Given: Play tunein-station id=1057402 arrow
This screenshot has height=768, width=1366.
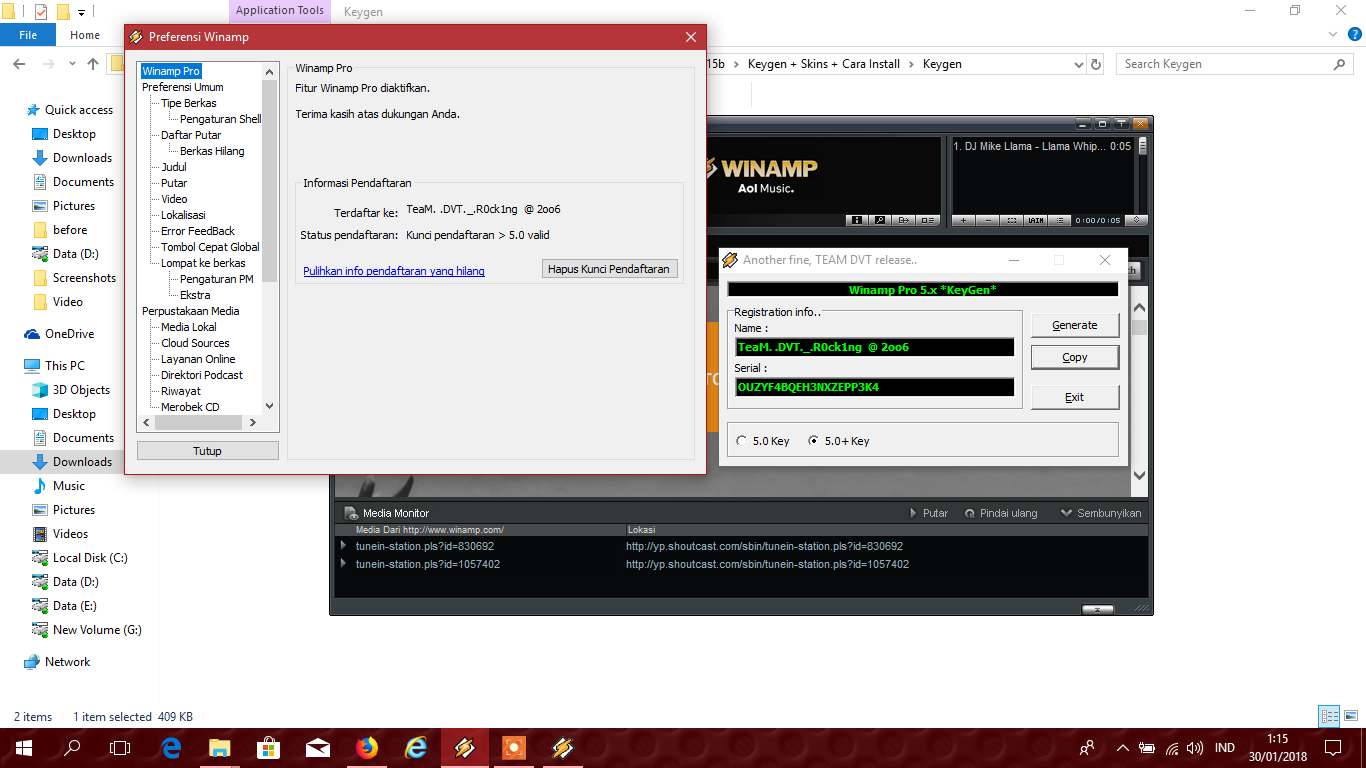Looking at the screenshot, I should point(343,564).
